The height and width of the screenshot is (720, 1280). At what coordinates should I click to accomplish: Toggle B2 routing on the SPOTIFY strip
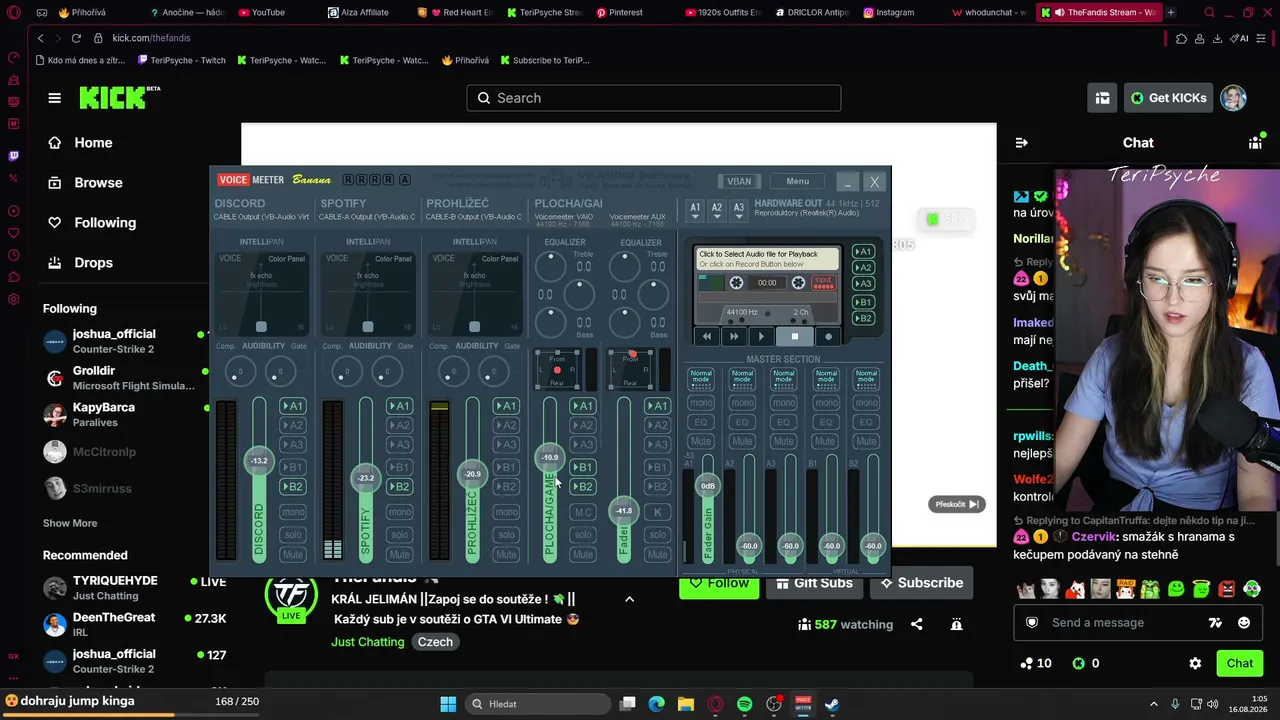[x=399, y=487]
